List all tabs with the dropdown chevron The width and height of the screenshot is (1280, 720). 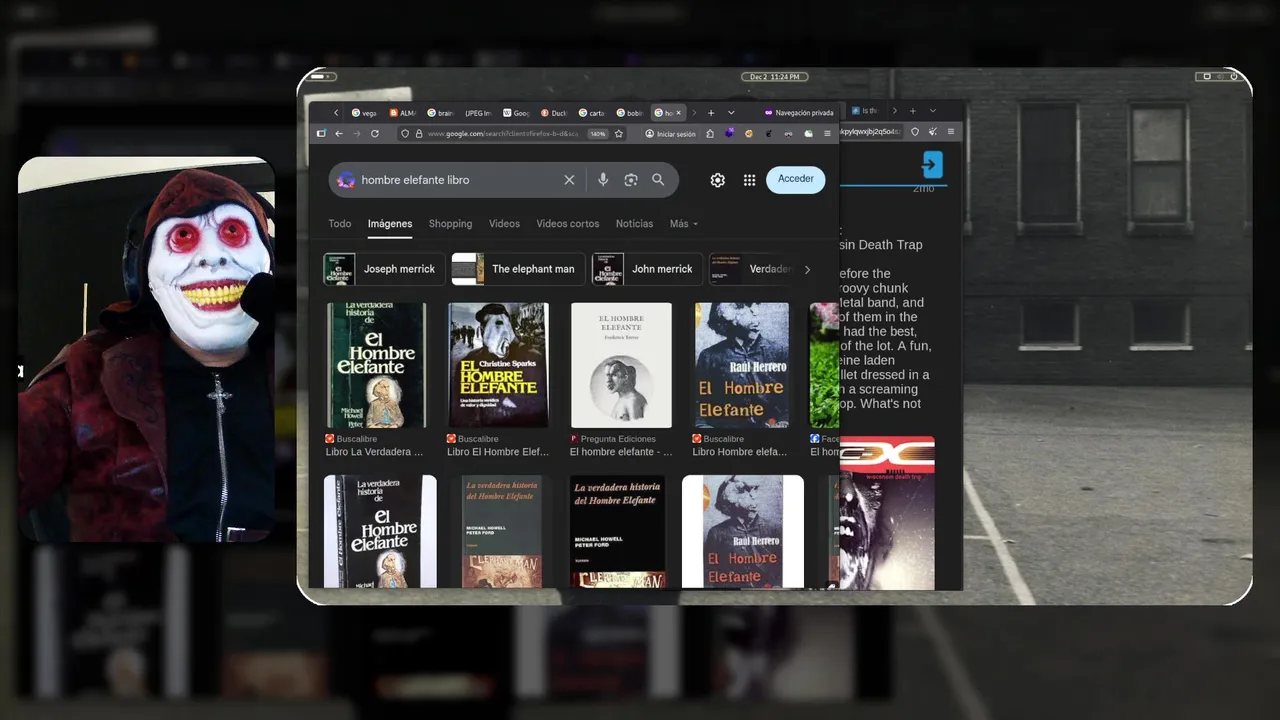[731, 112]
